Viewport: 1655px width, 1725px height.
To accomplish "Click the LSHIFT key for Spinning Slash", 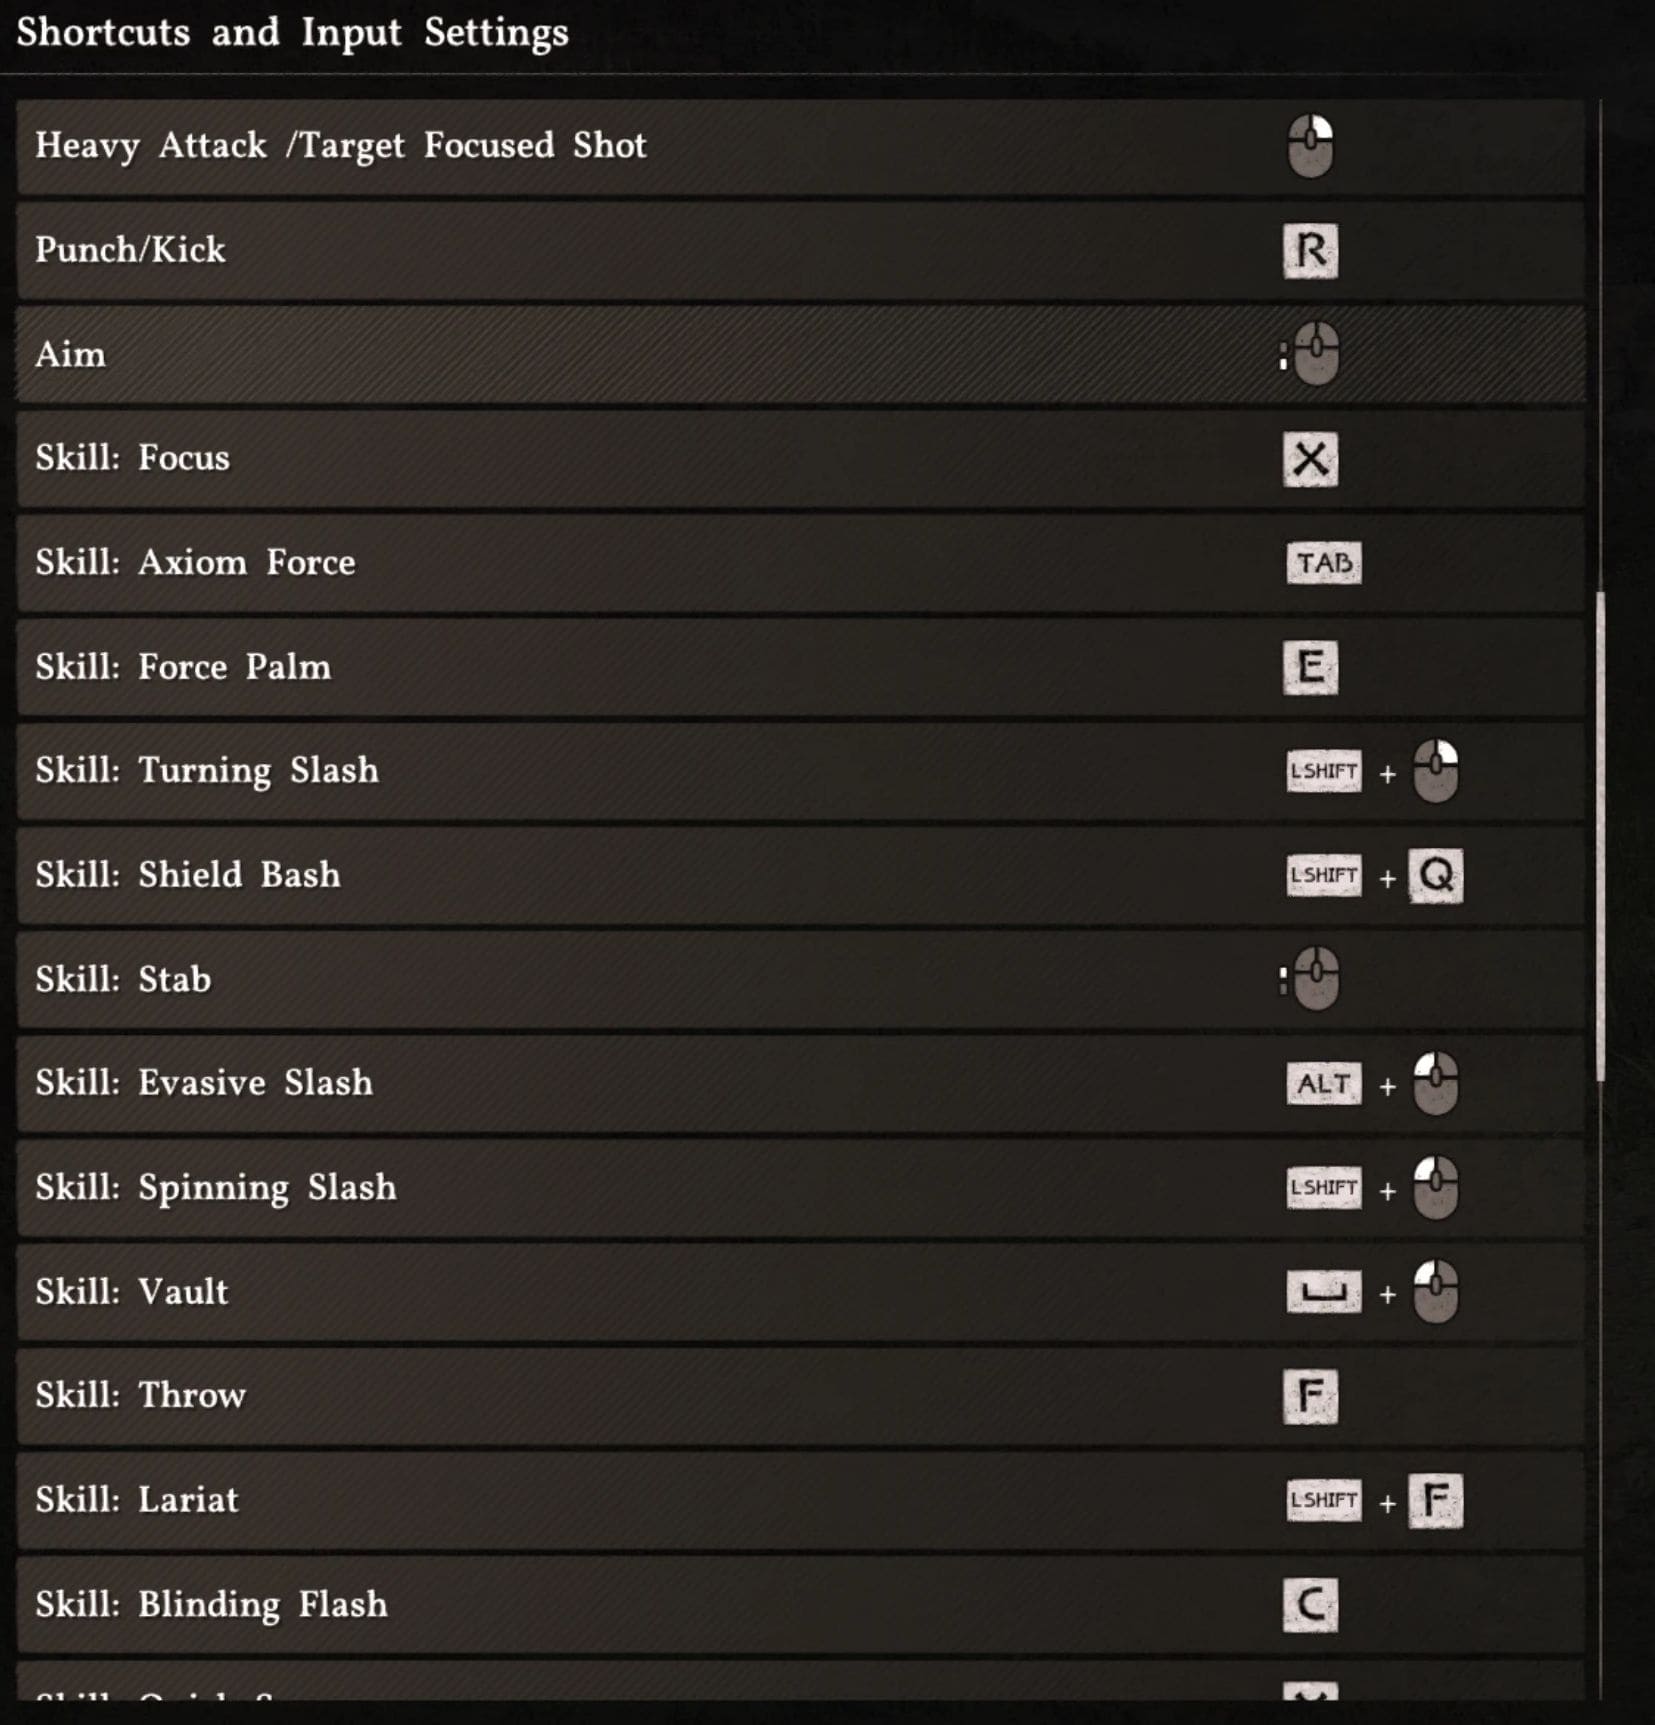I will coord(1323,1188).
